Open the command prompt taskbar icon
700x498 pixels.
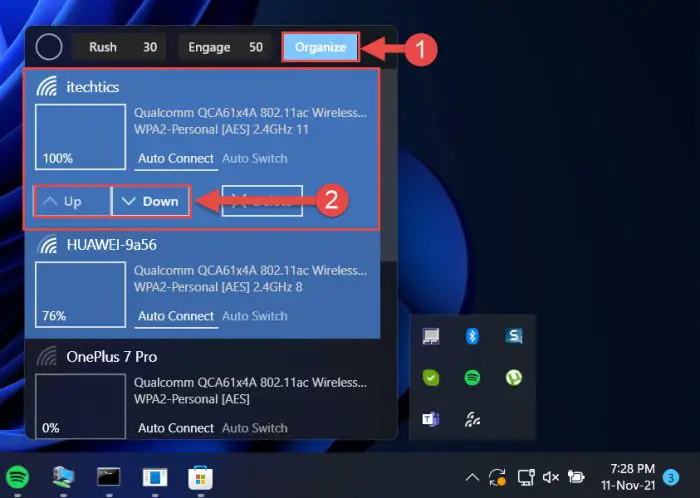[x=109, y=477]
